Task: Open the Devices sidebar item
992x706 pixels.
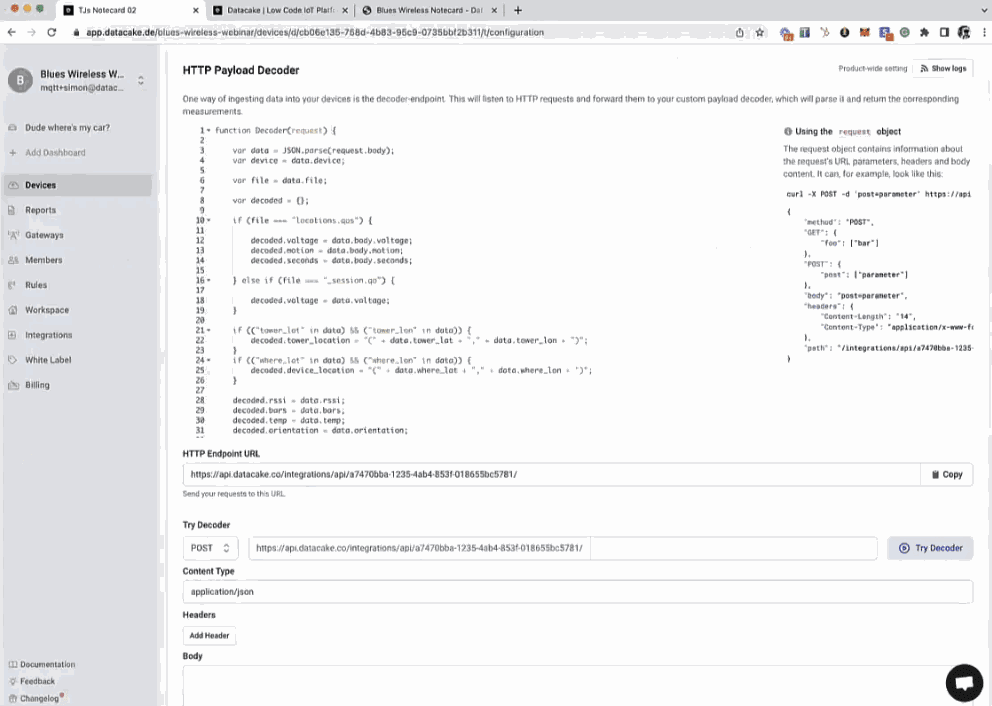Action: point(77,185)
